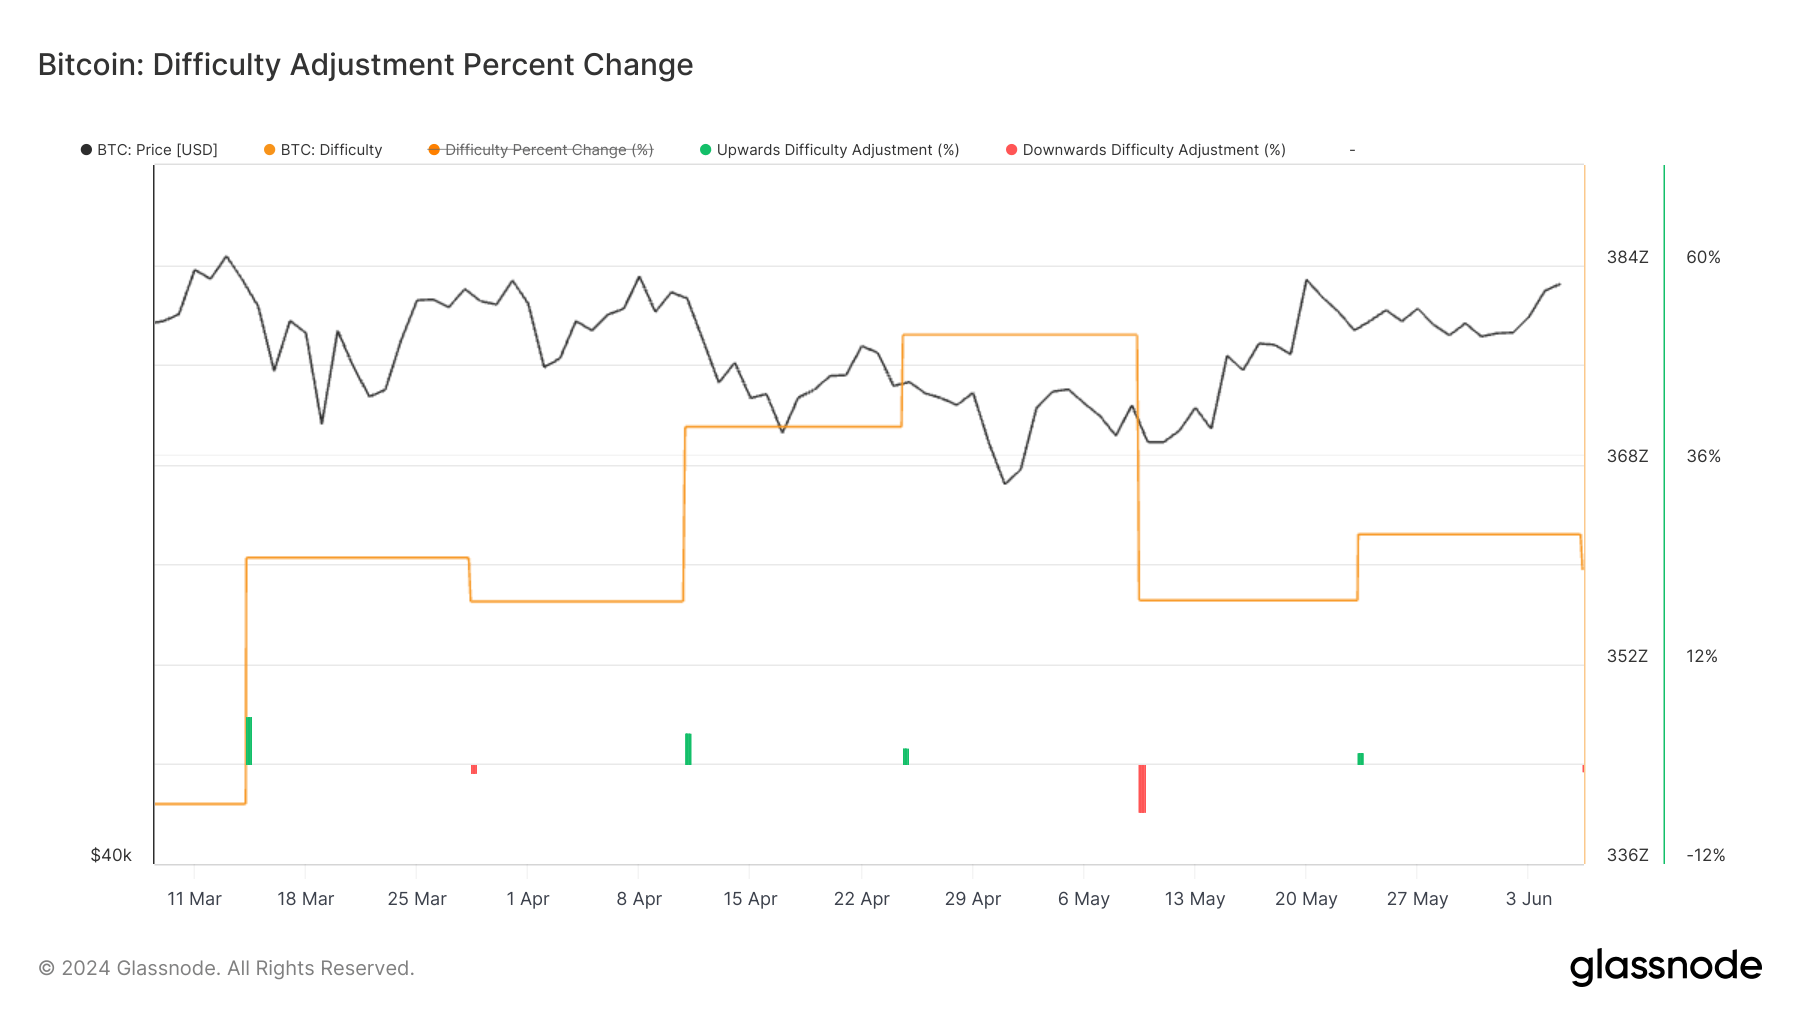This screenshot has height=1013, width=1800.
Task: Click the chart title text
Action: [x=365, y=65]
